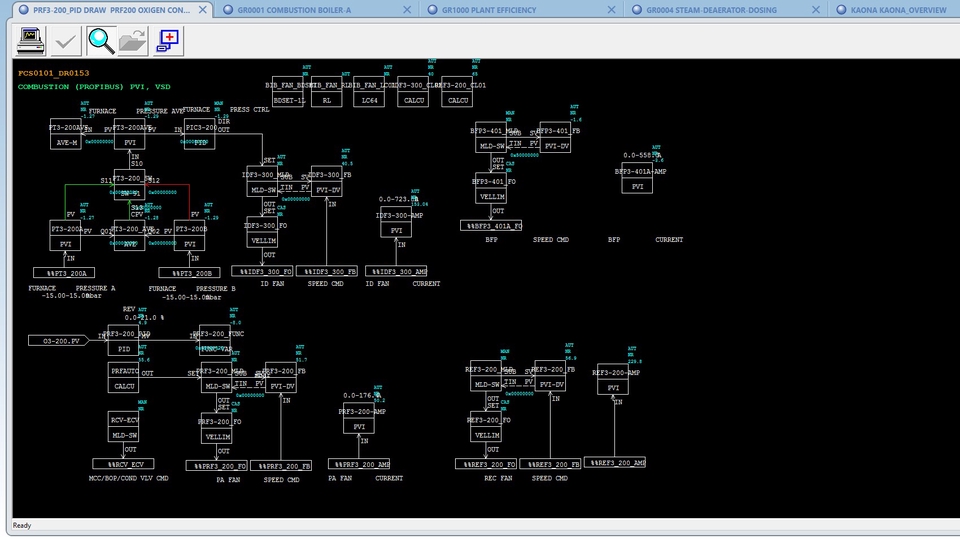Select the PIC3-200 PID function block
960x539 pixels.
[200, 134]
